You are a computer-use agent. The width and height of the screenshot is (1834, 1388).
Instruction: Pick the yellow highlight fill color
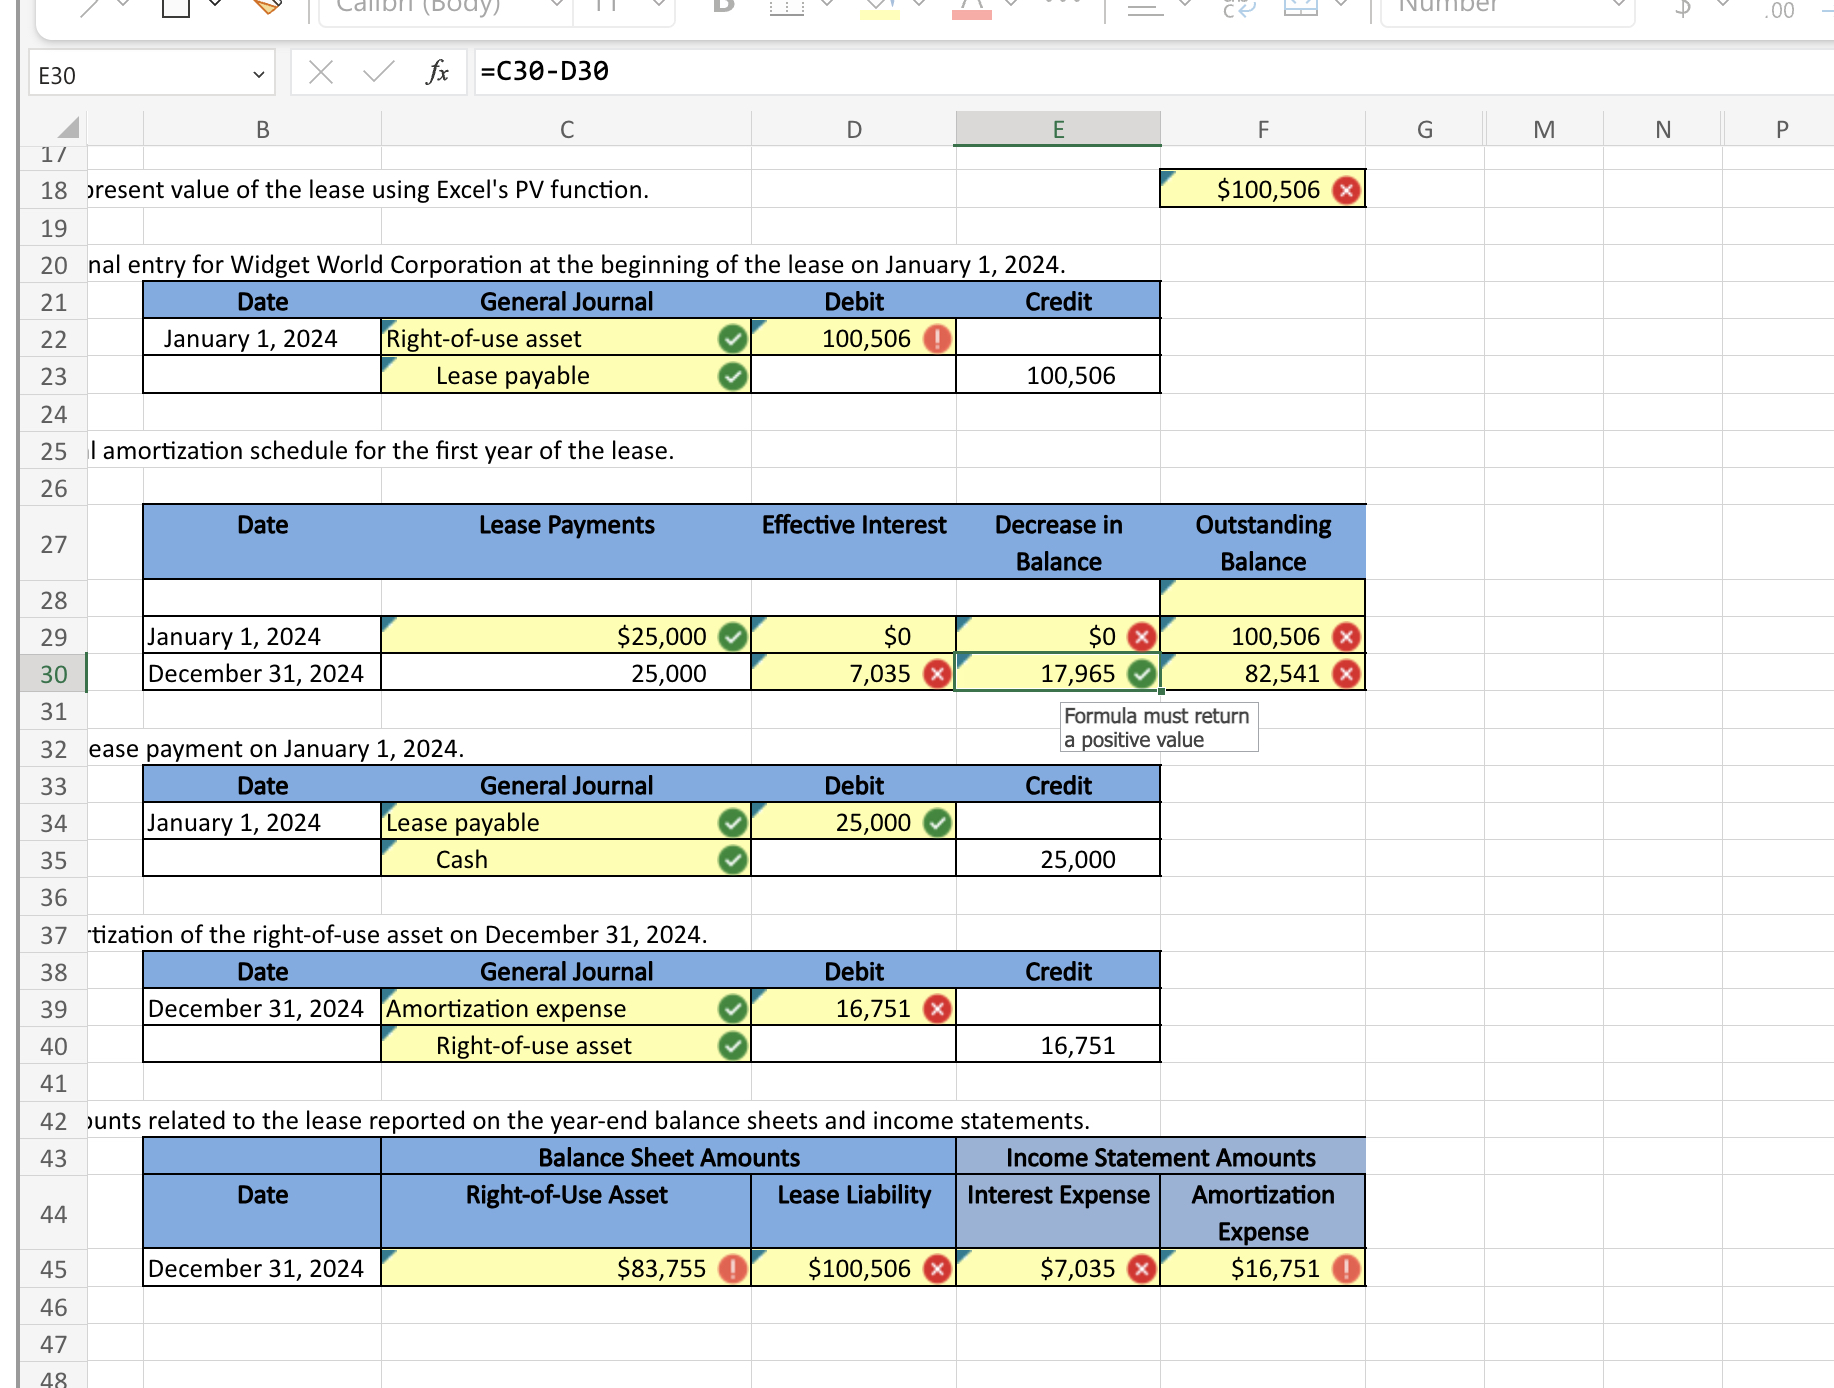coord(880,10)
